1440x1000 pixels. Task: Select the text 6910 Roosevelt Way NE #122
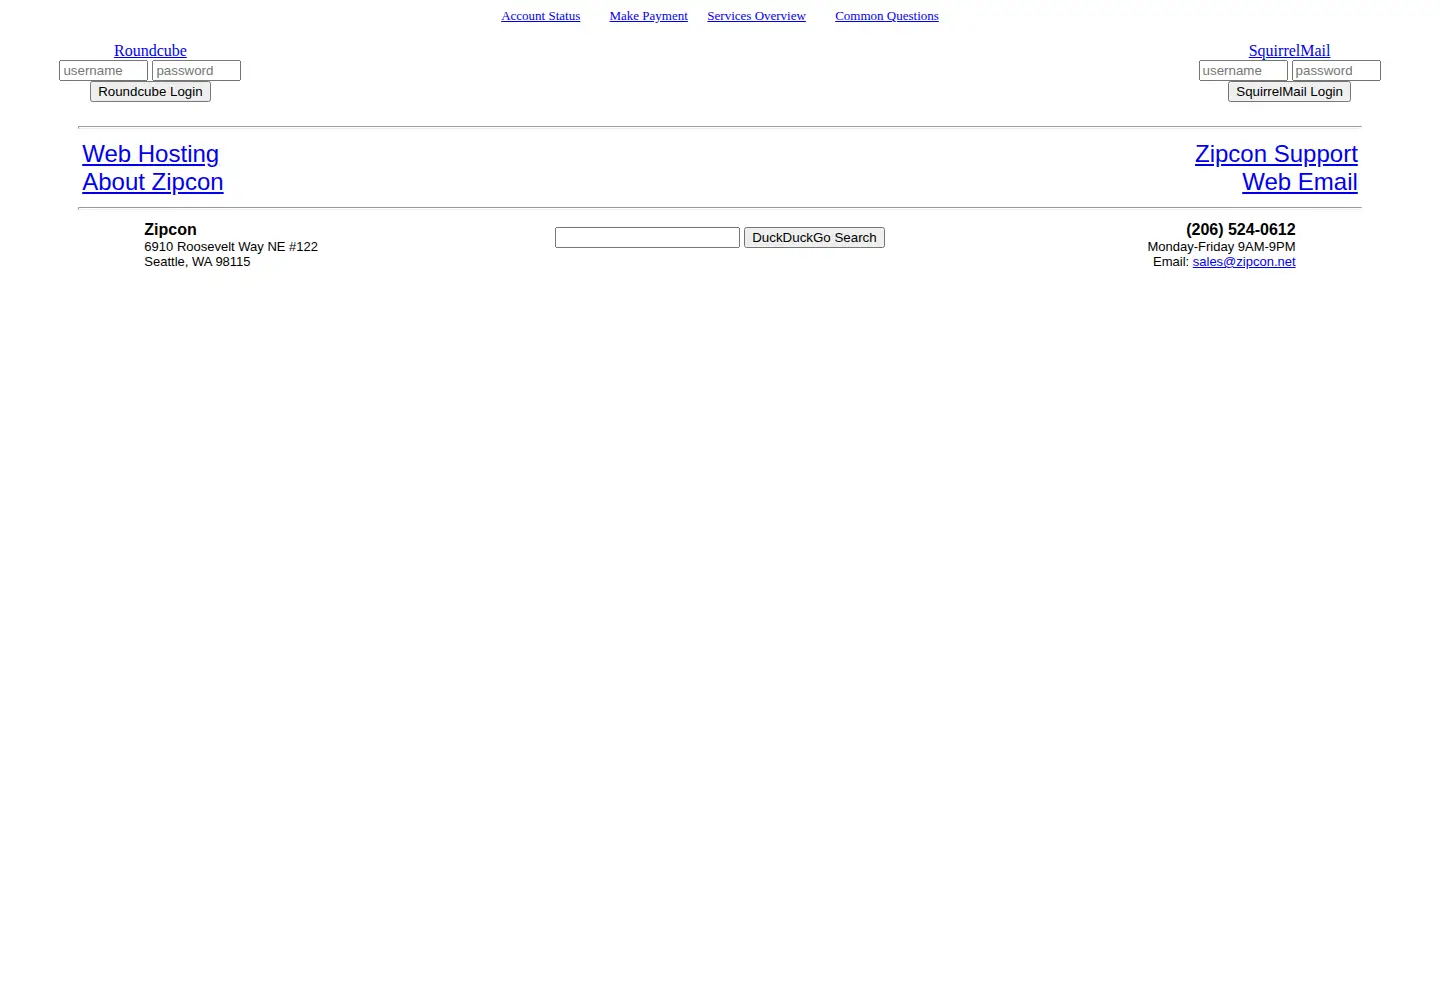[231, 247]
